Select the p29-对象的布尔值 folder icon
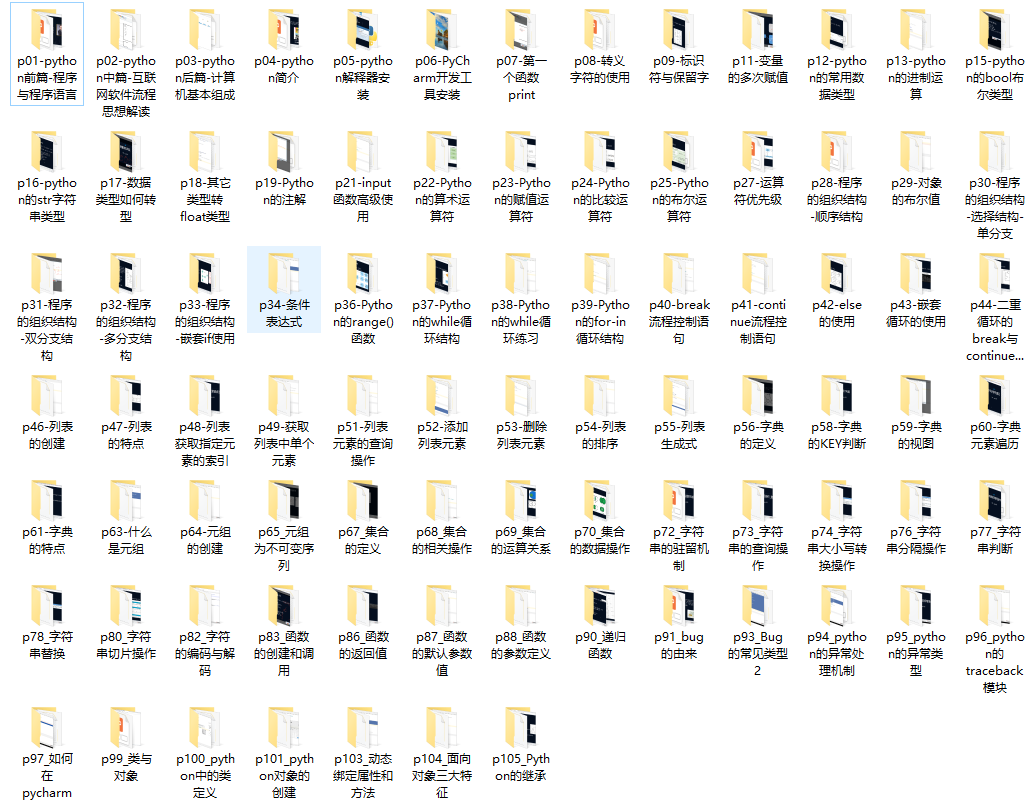This screenshot has width=1036, height=806. [x=916, y=152]
